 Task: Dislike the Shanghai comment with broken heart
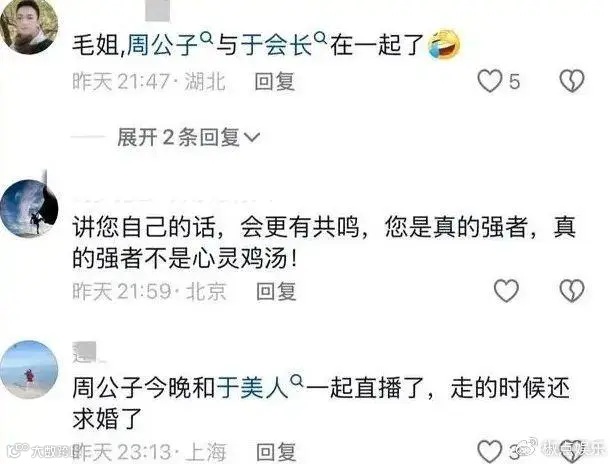572,451
